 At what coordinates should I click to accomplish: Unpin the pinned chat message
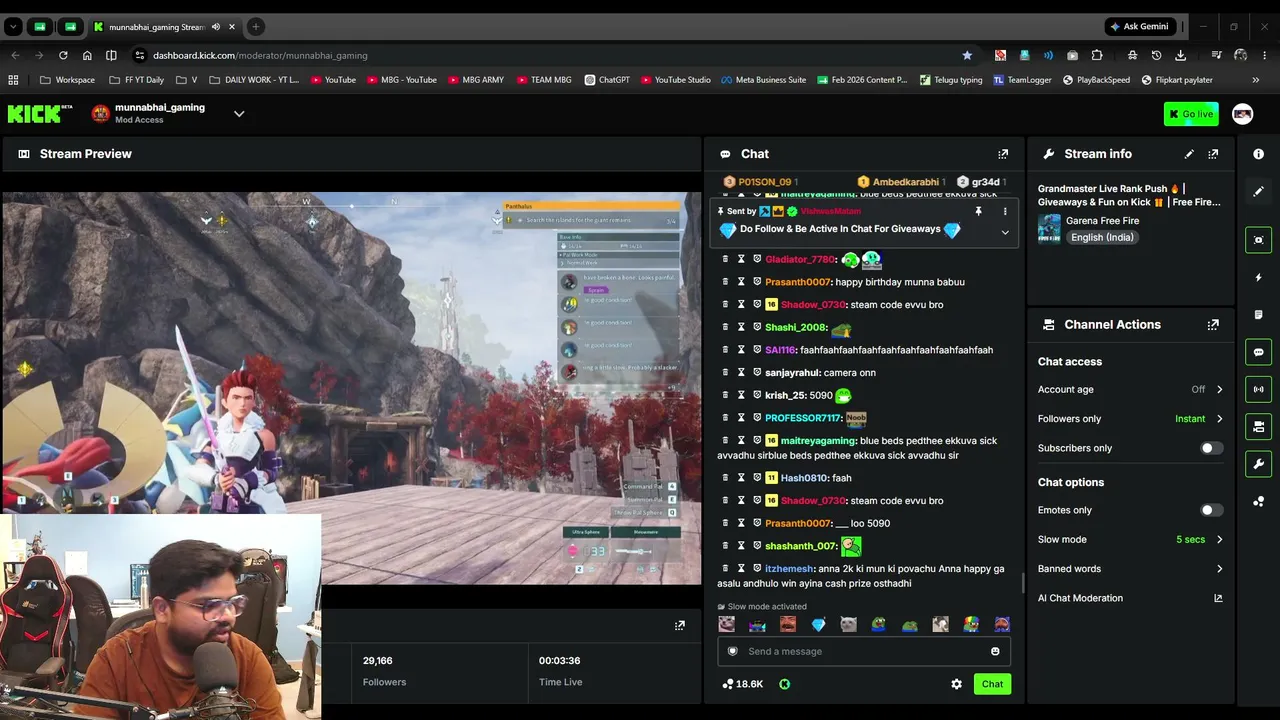tap(978, 211)
